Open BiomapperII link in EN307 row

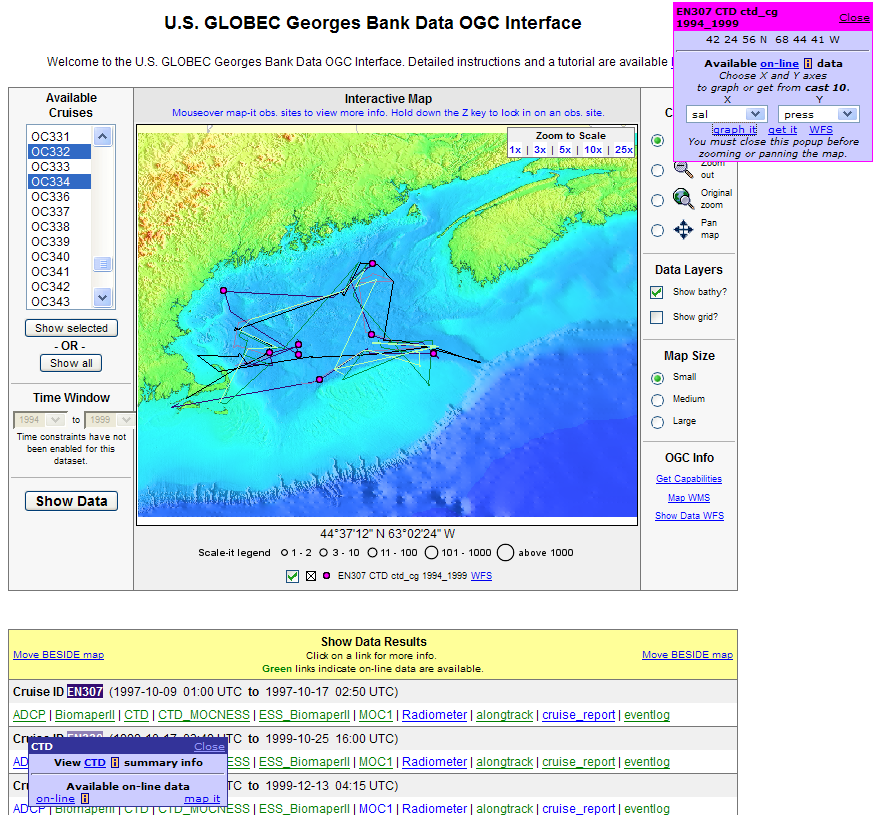pos(85,715)
